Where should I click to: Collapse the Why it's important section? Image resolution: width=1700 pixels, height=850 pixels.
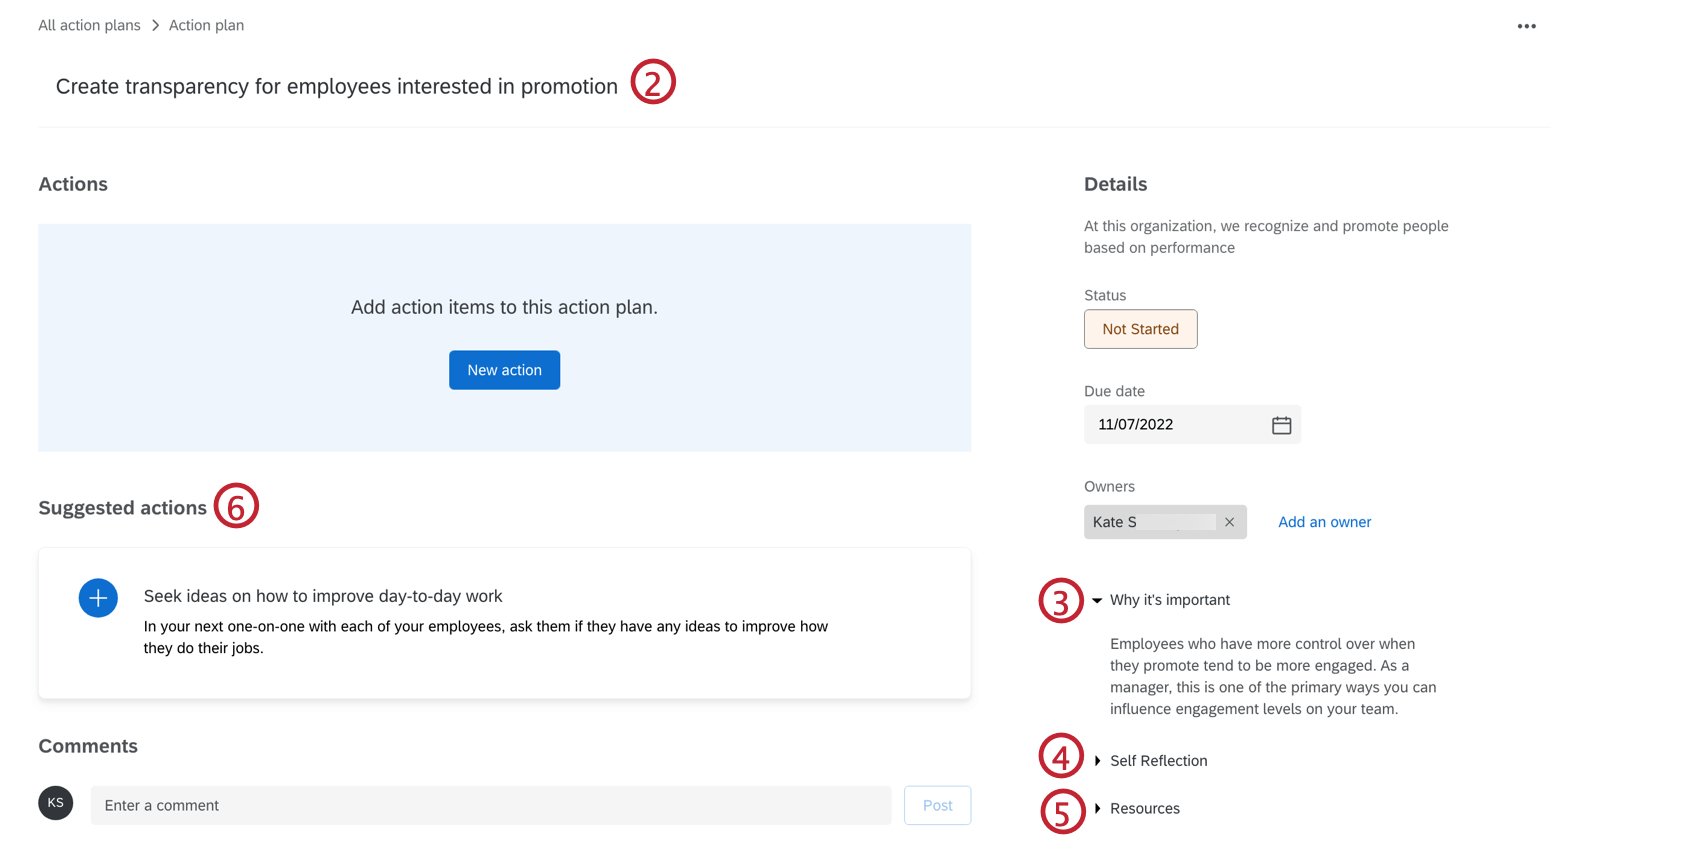(1097, 600)
